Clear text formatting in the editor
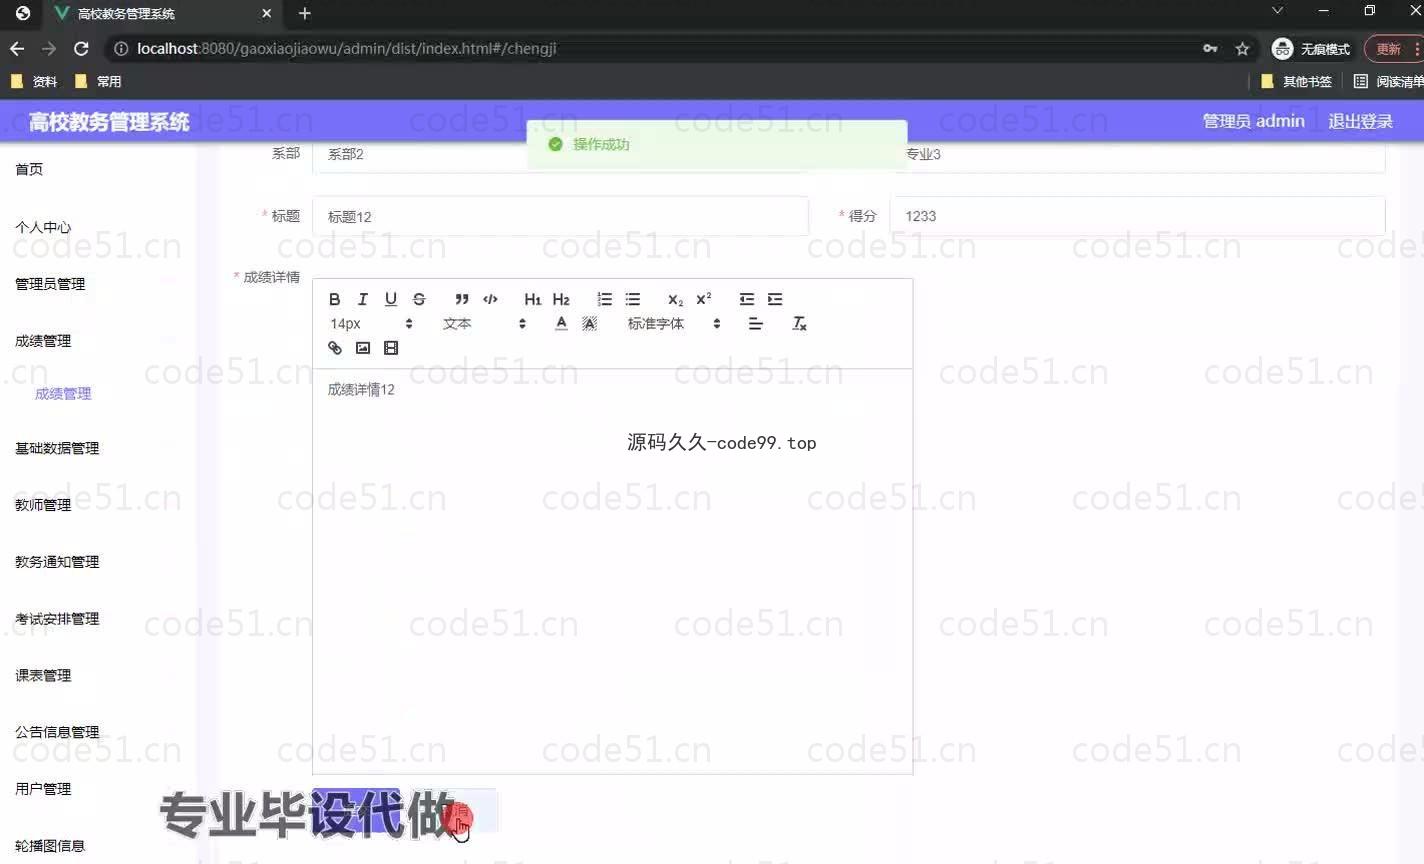 tap(799, 323)
